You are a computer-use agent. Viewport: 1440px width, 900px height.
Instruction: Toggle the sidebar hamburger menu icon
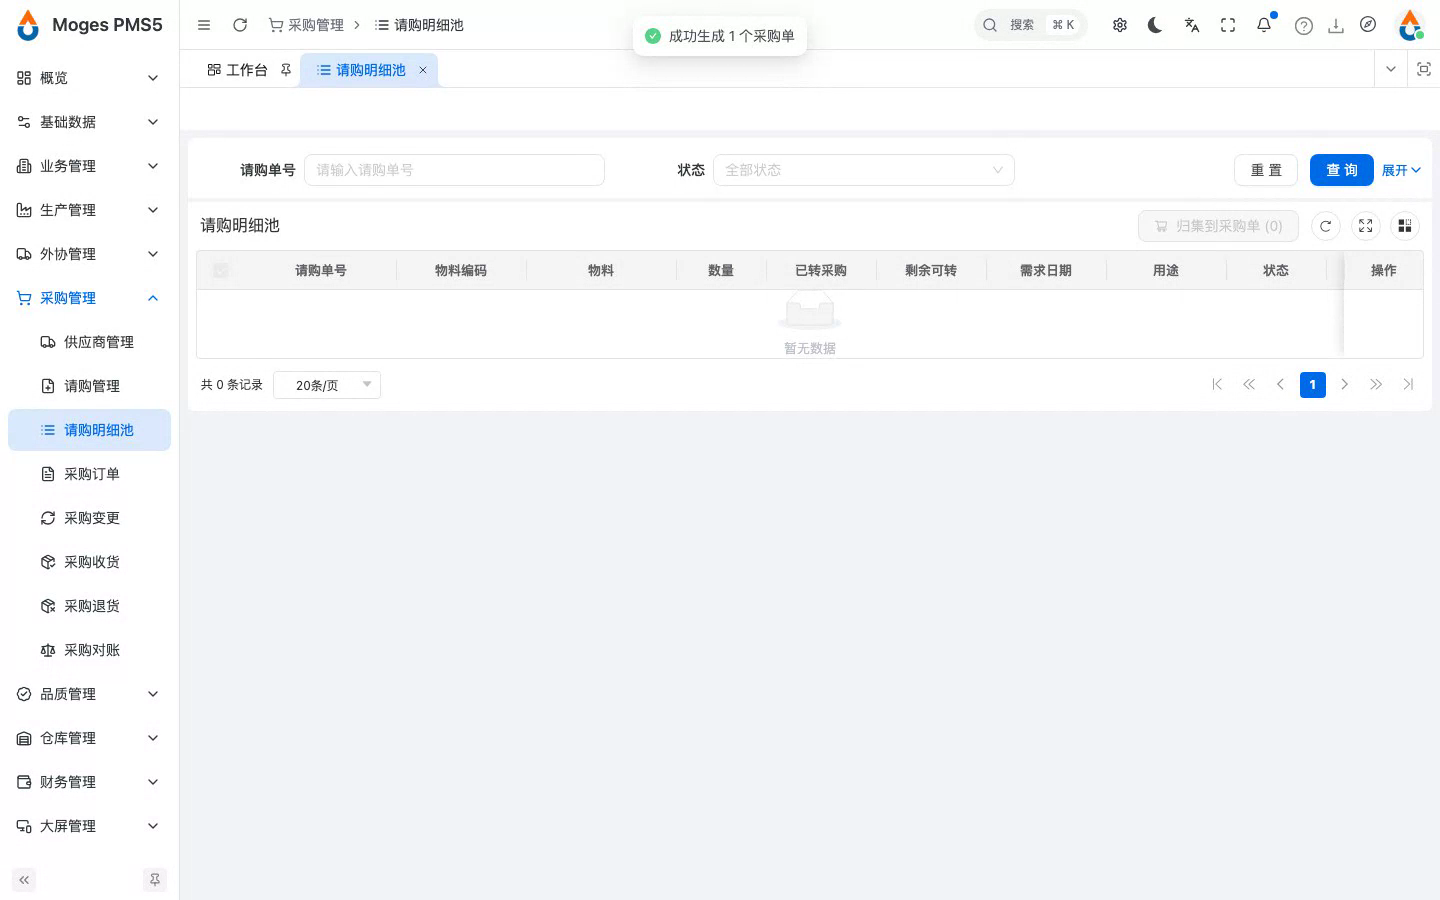(204, 25)
